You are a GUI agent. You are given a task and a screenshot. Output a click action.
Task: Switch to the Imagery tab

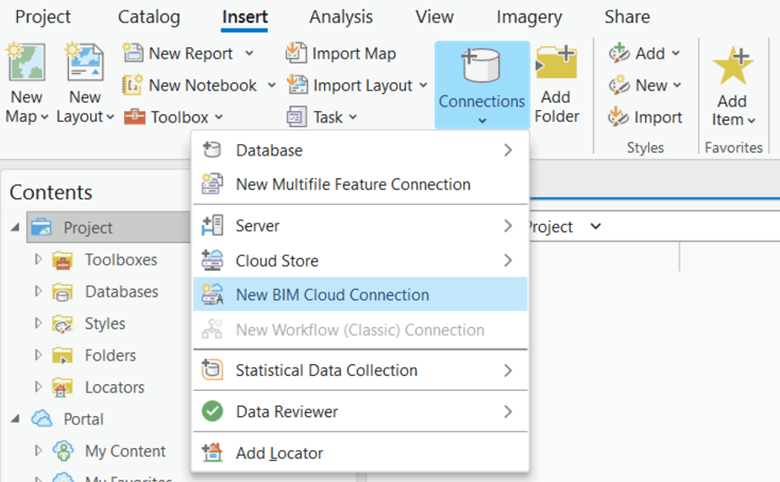(529, 17)
